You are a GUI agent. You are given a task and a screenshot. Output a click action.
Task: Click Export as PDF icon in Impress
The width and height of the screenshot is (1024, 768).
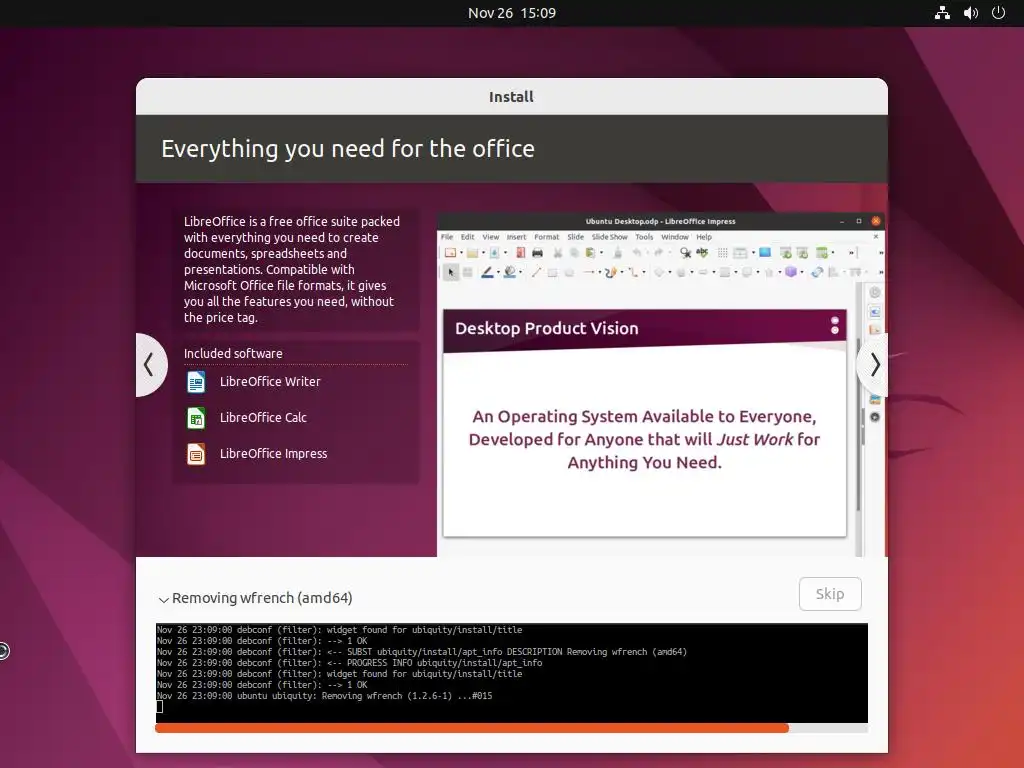[520, 253]
